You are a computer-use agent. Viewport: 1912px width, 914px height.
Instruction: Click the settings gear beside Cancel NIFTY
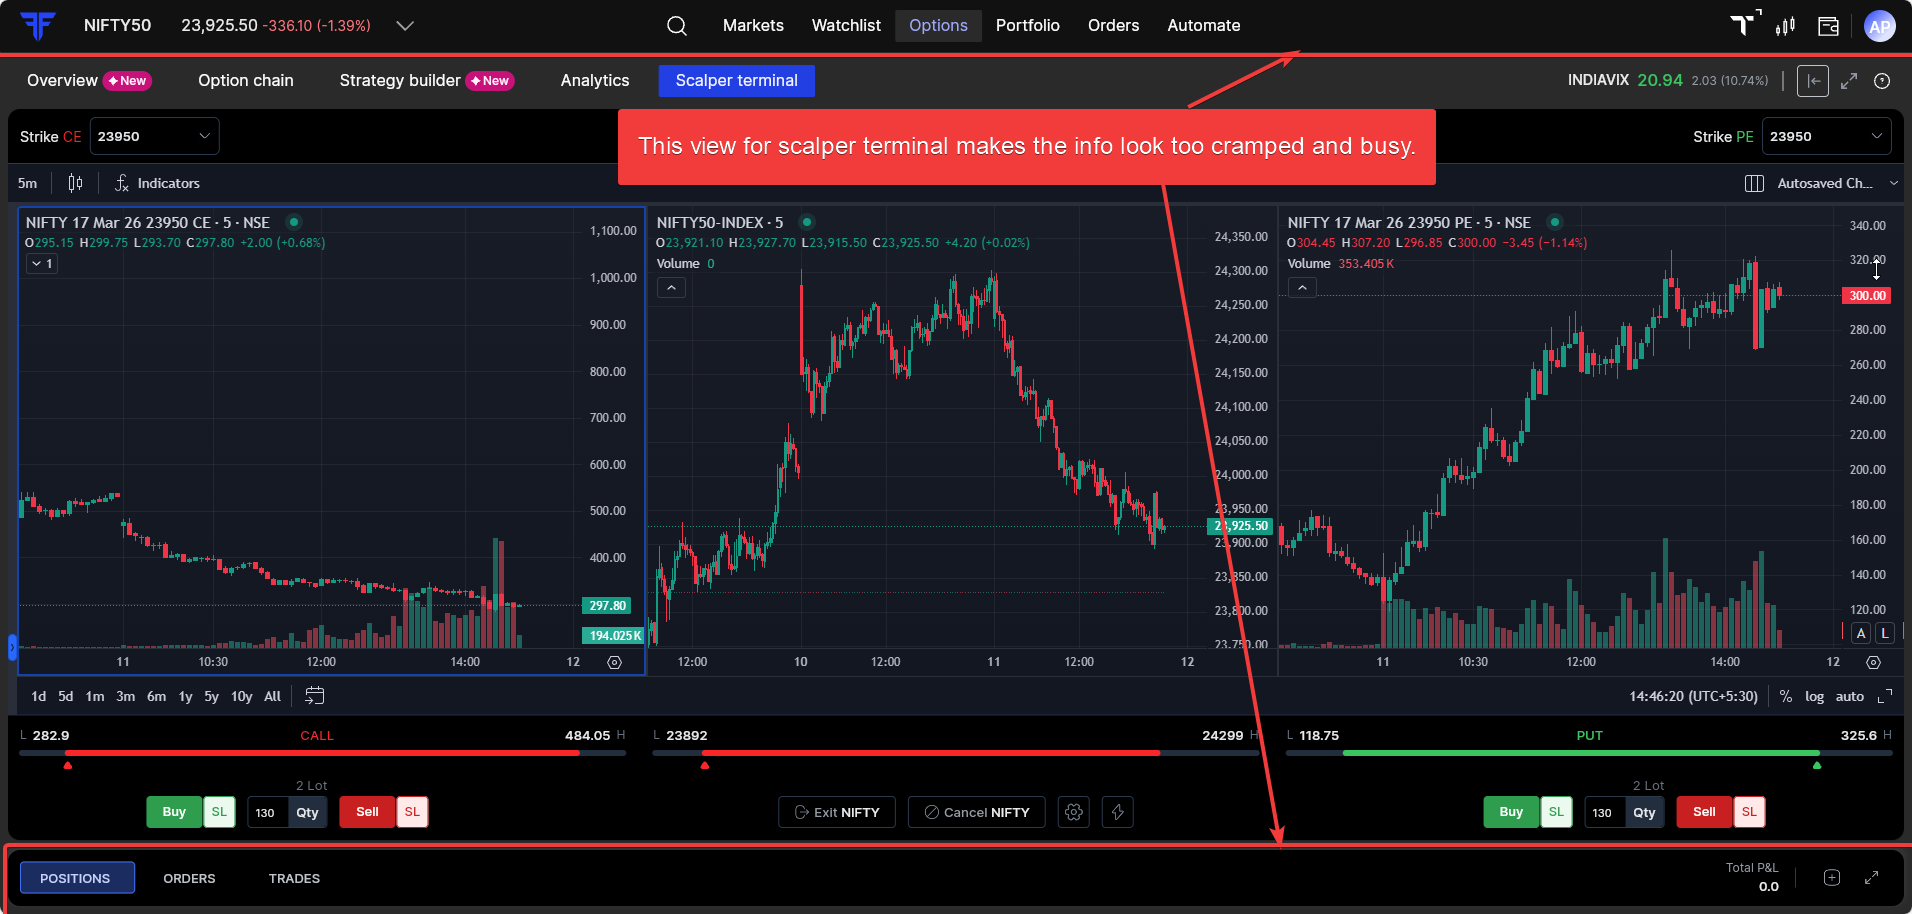coord(1074,812)
